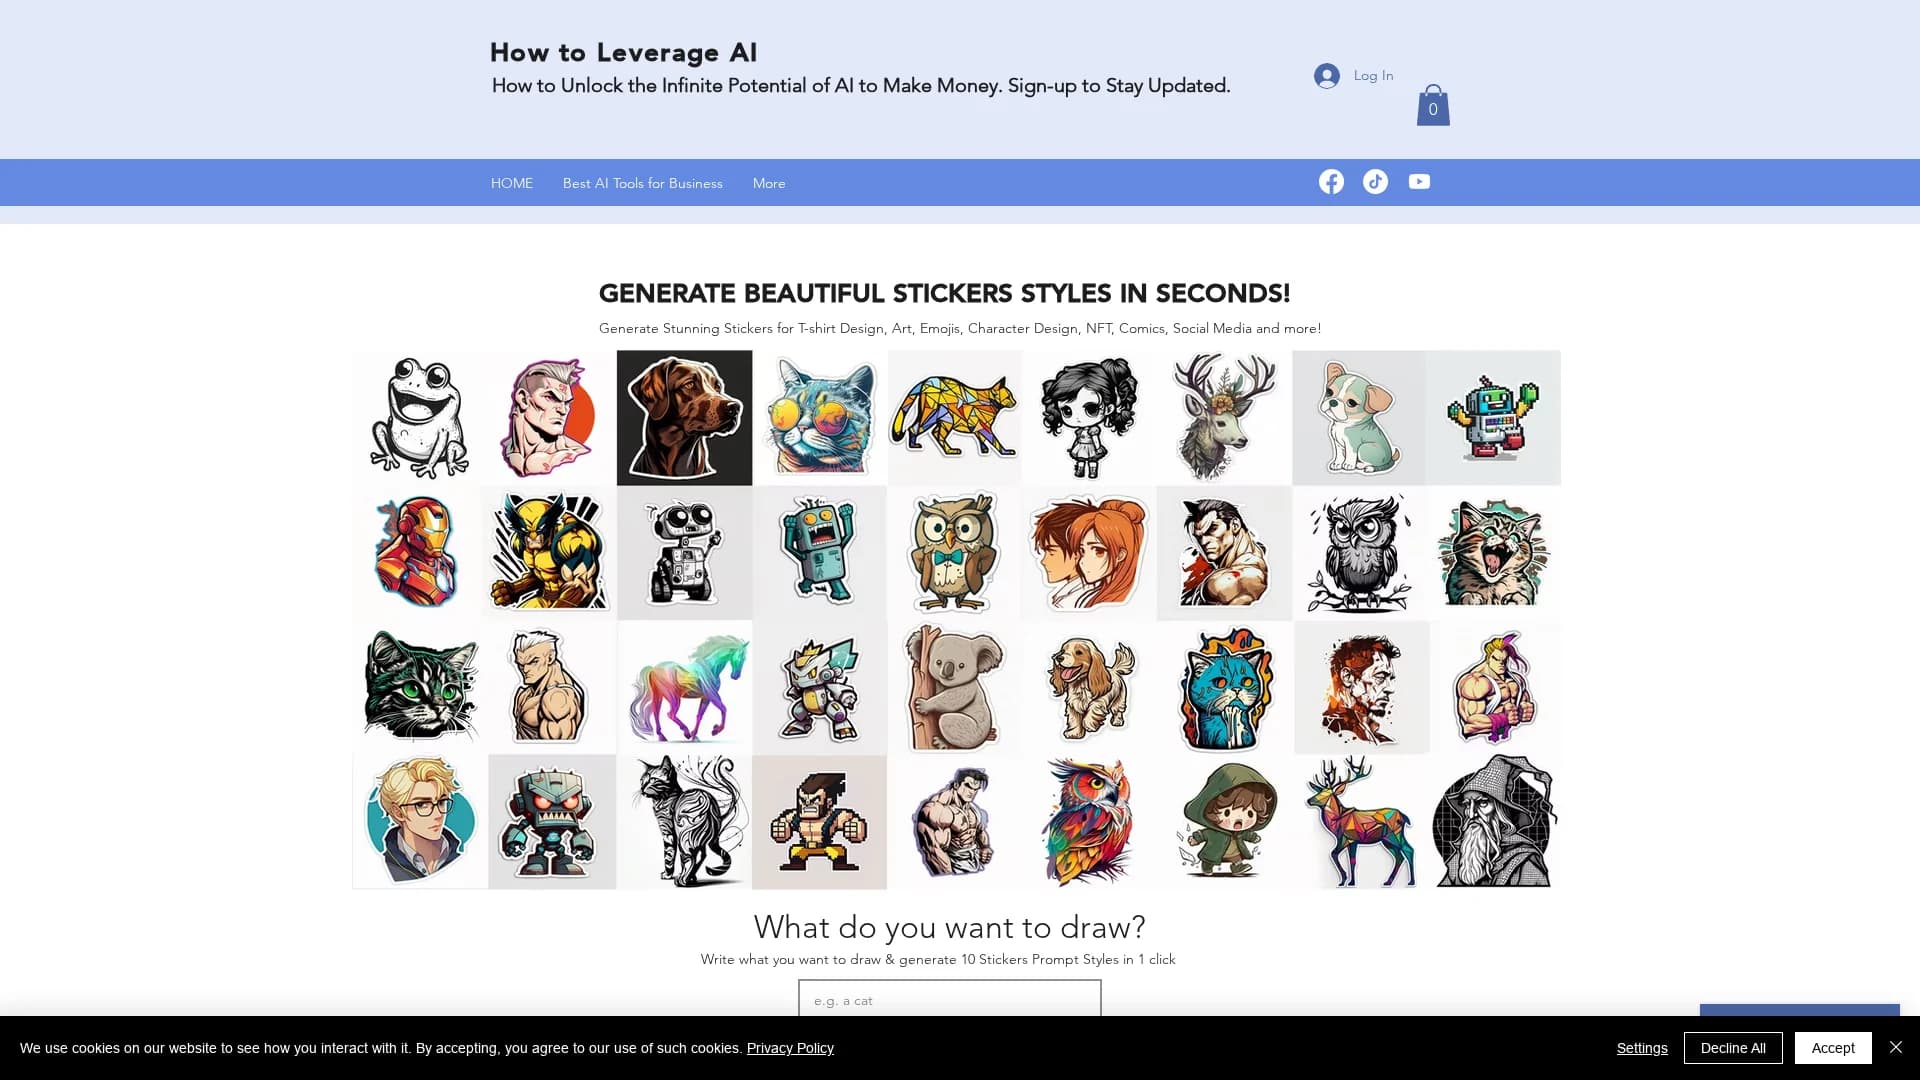The width and height of the screenshot is (1920, 1080).
Task: Open the Facebook social icon
Action: pos(1331,181)
